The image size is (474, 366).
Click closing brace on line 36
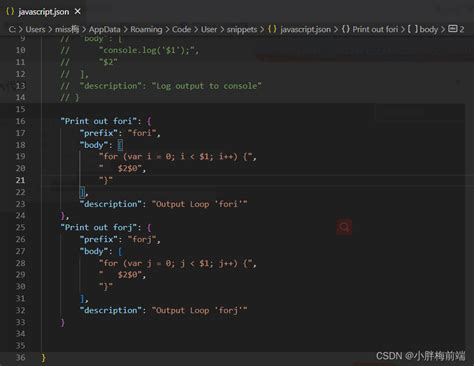pos(44,358)
